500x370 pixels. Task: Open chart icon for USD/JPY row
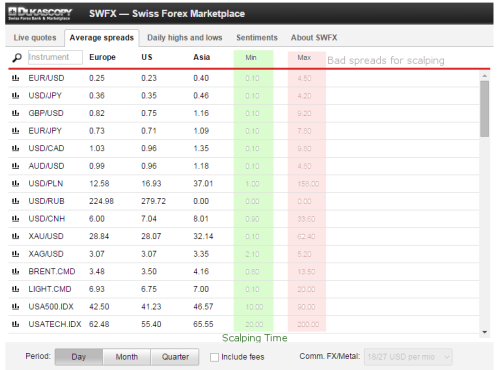pyautogui.click(x=15, y=96)
